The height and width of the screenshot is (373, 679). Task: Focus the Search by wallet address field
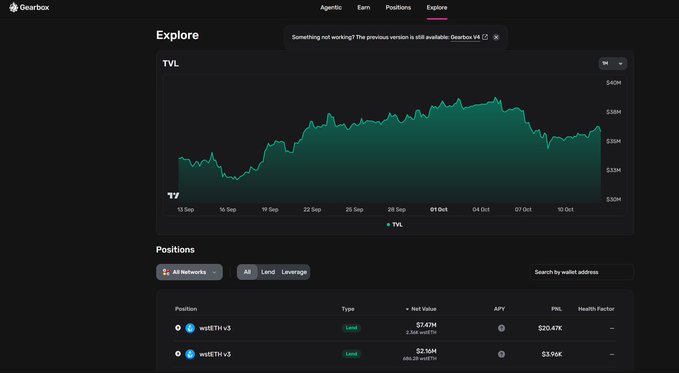pos(582,272)
